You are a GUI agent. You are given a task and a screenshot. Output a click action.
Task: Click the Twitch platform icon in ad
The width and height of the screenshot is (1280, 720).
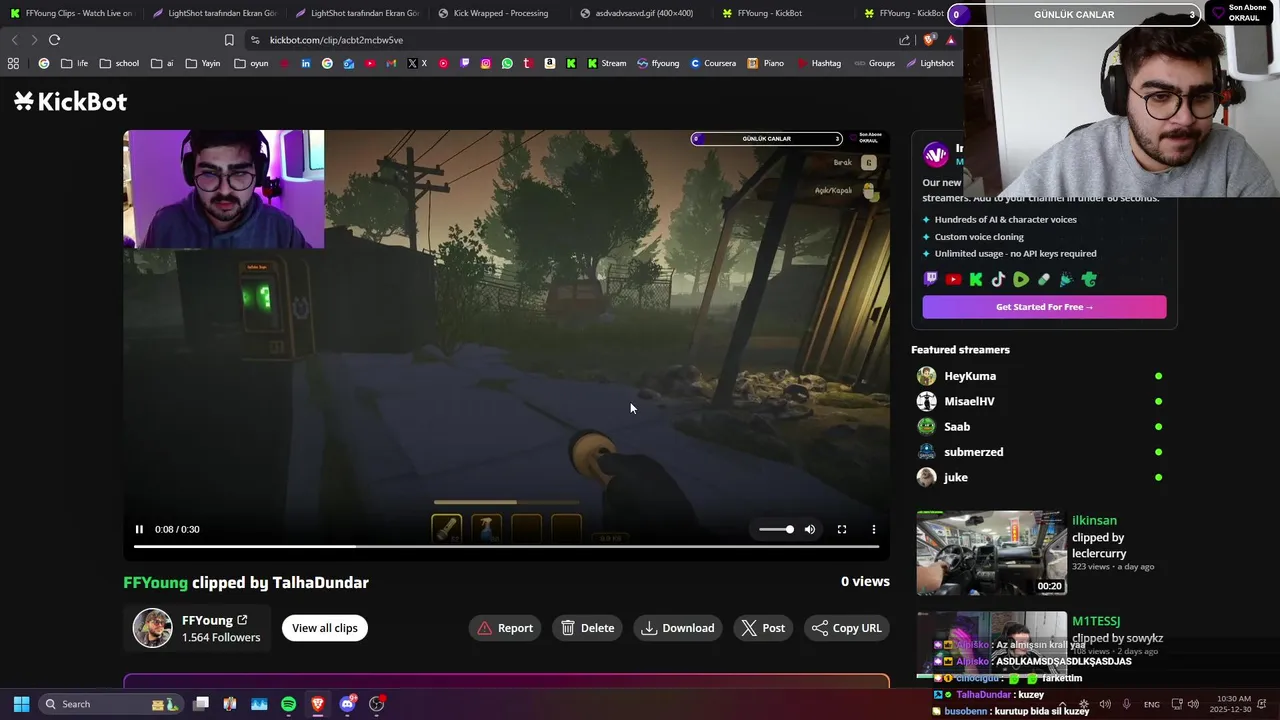pyautogui.click(x=931, y=280)
